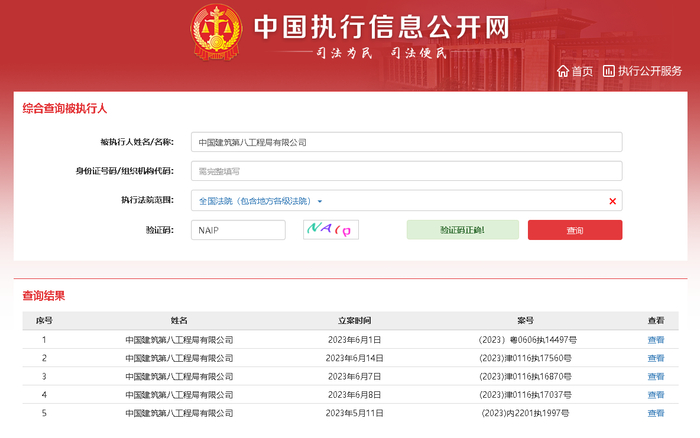
Task: Click the 中国执行信息公开网 site title
Action: 382,27
